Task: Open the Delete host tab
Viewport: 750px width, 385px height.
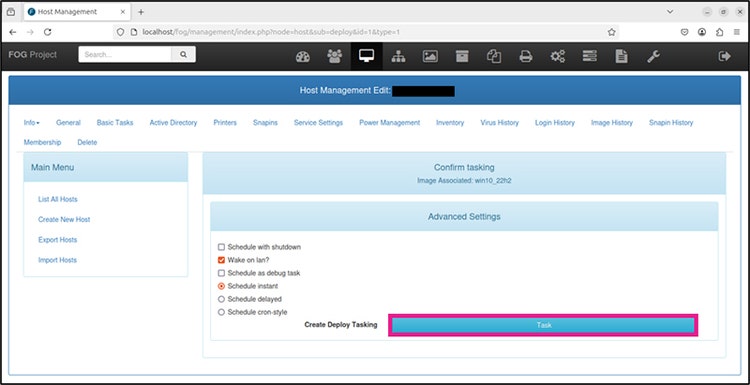Action: pyautogui.click(x=87, y=143)
